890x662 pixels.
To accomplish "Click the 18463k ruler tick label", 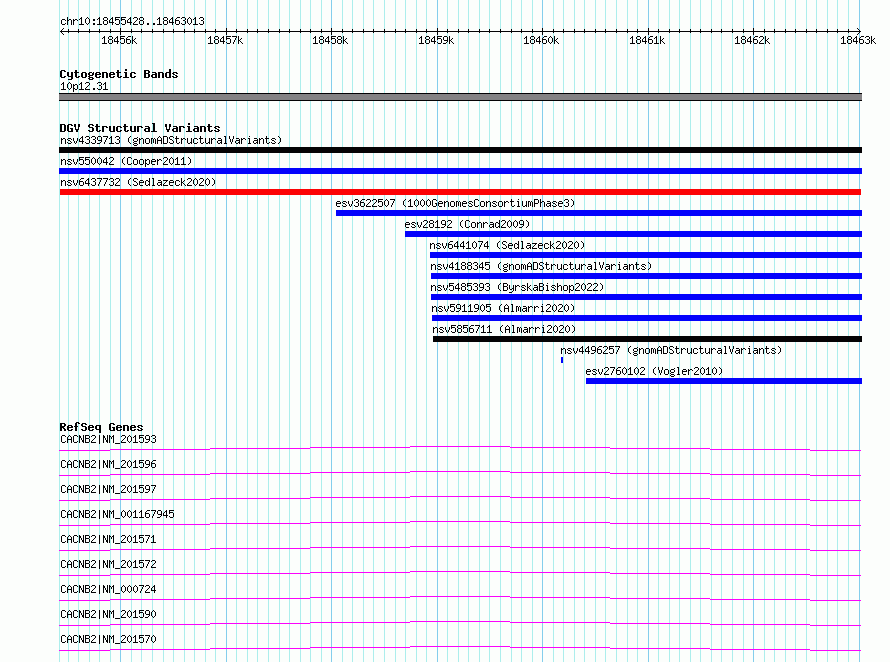I will pyautogui.click(x=858, y=40).
